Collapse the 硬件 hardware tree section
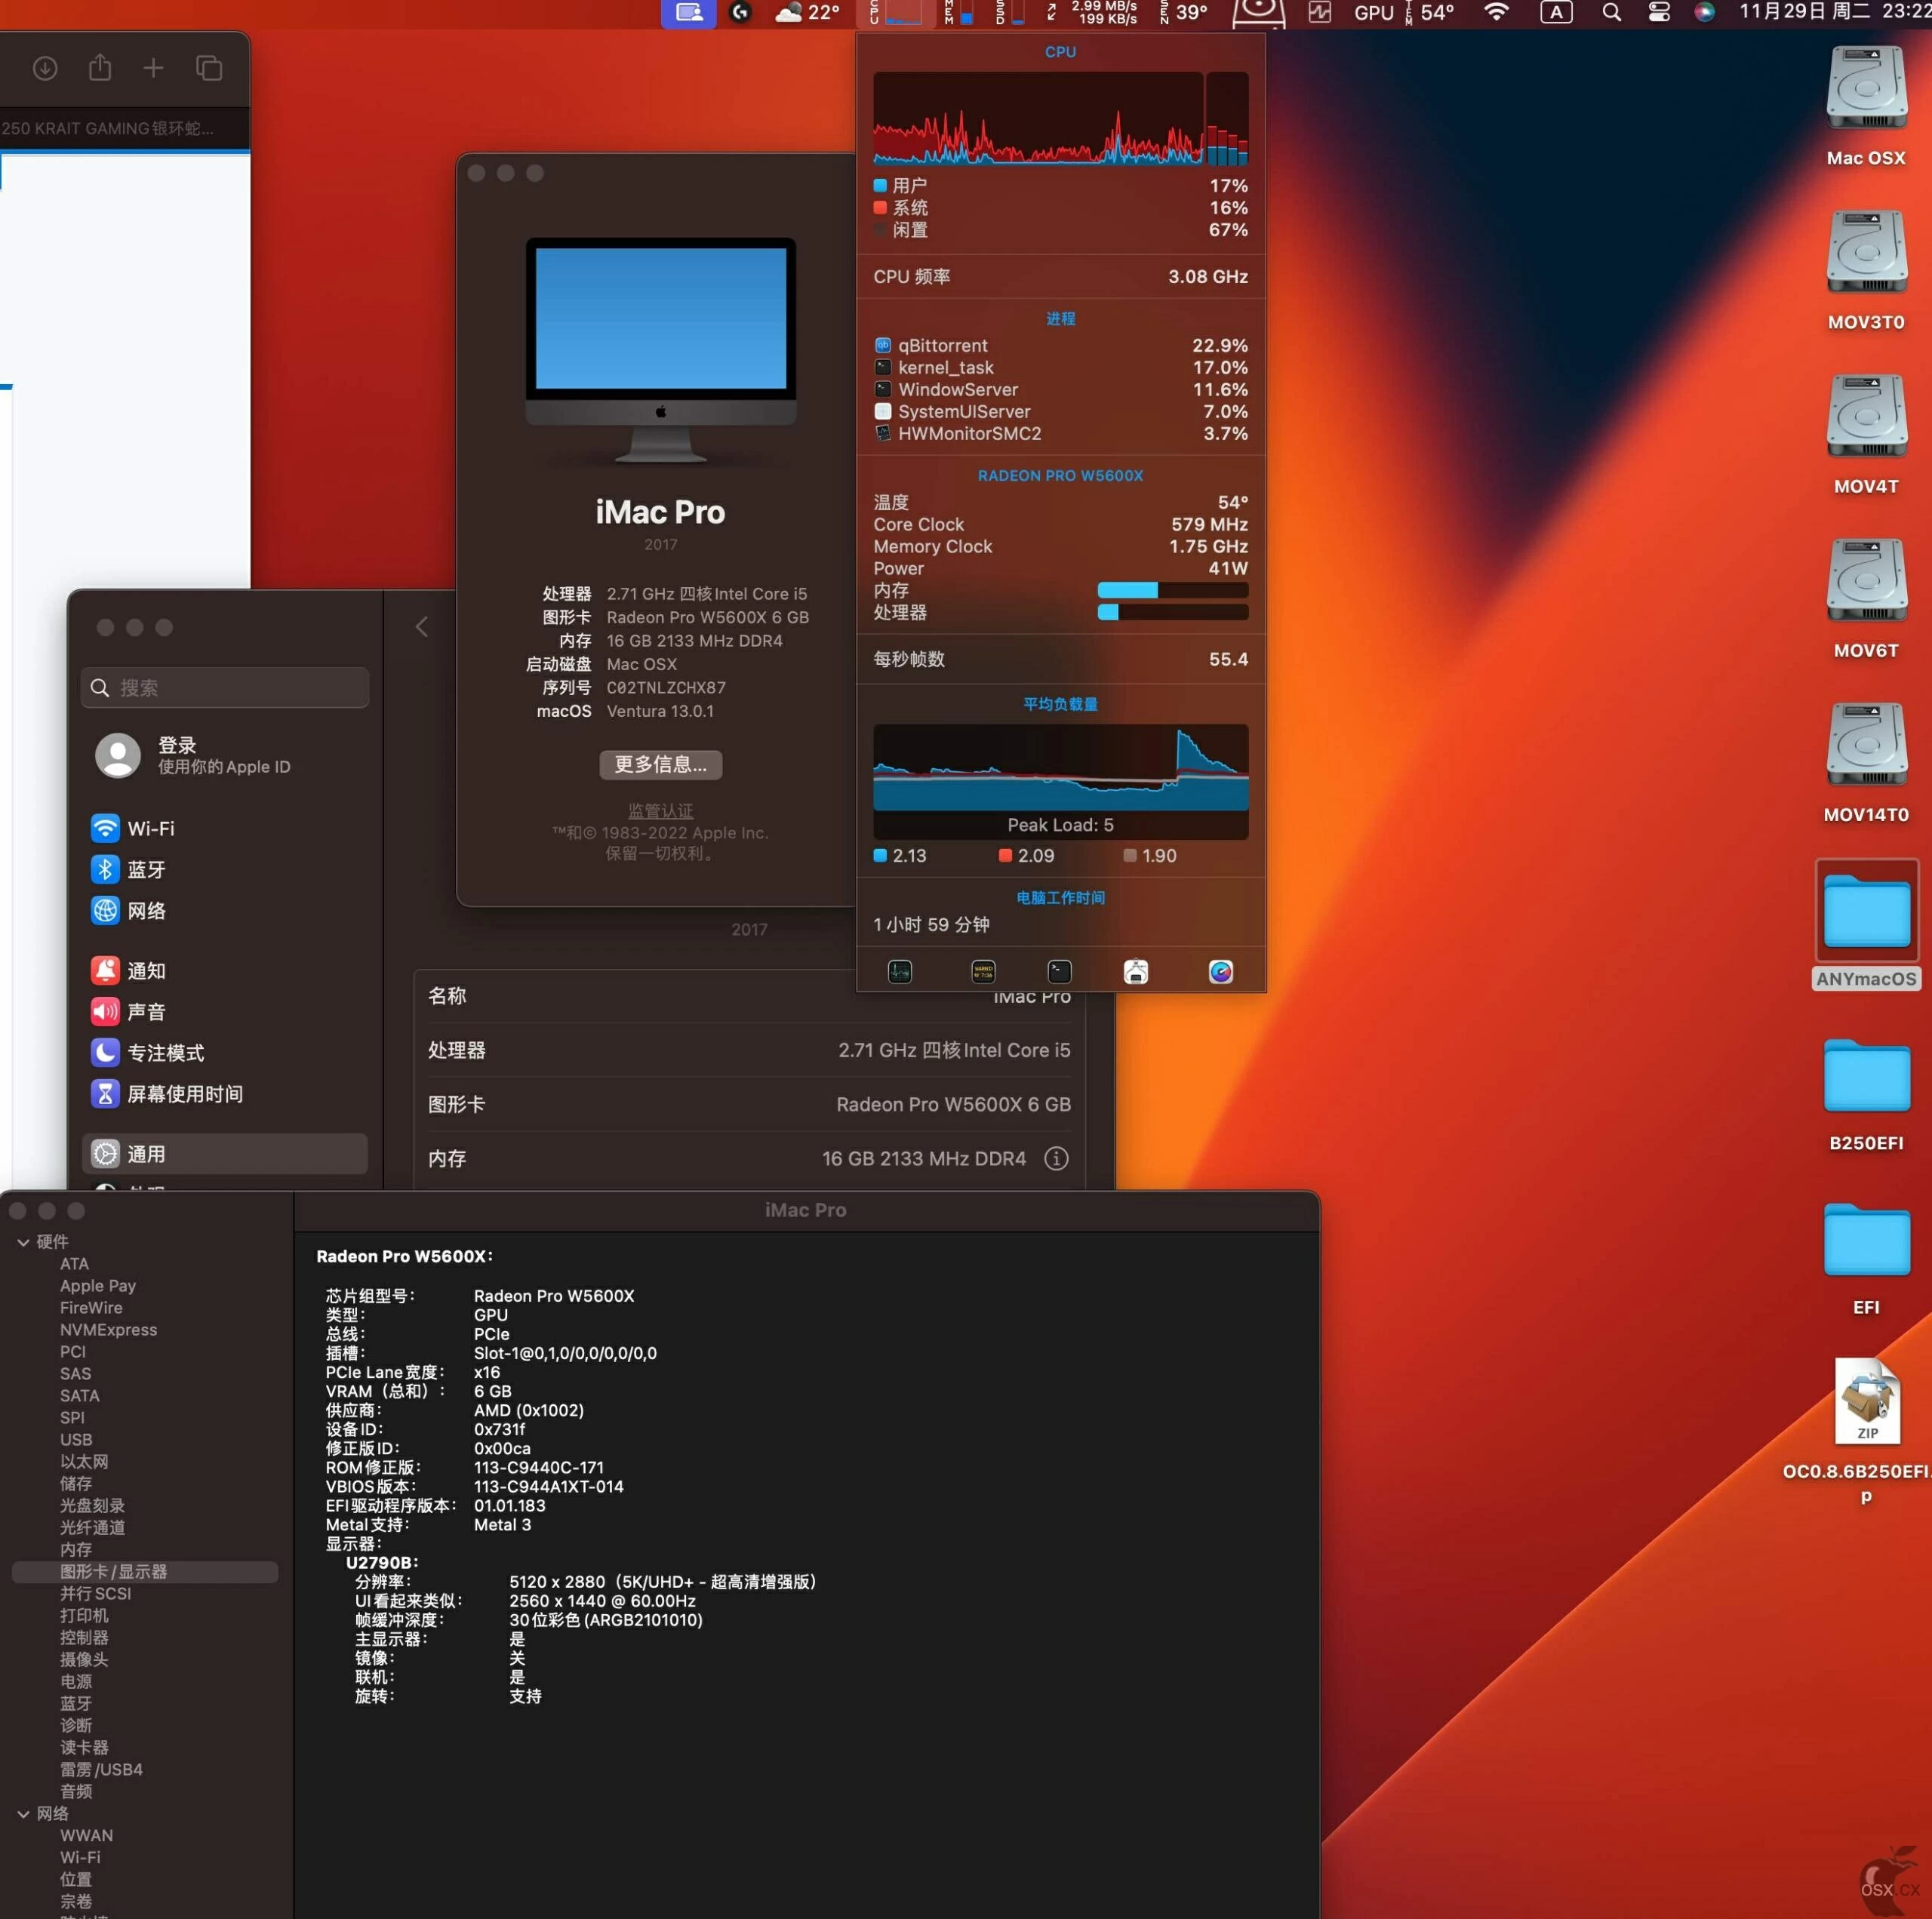The width and height of the screenshot is (1932, 1919). click(x=23, y=1242)
